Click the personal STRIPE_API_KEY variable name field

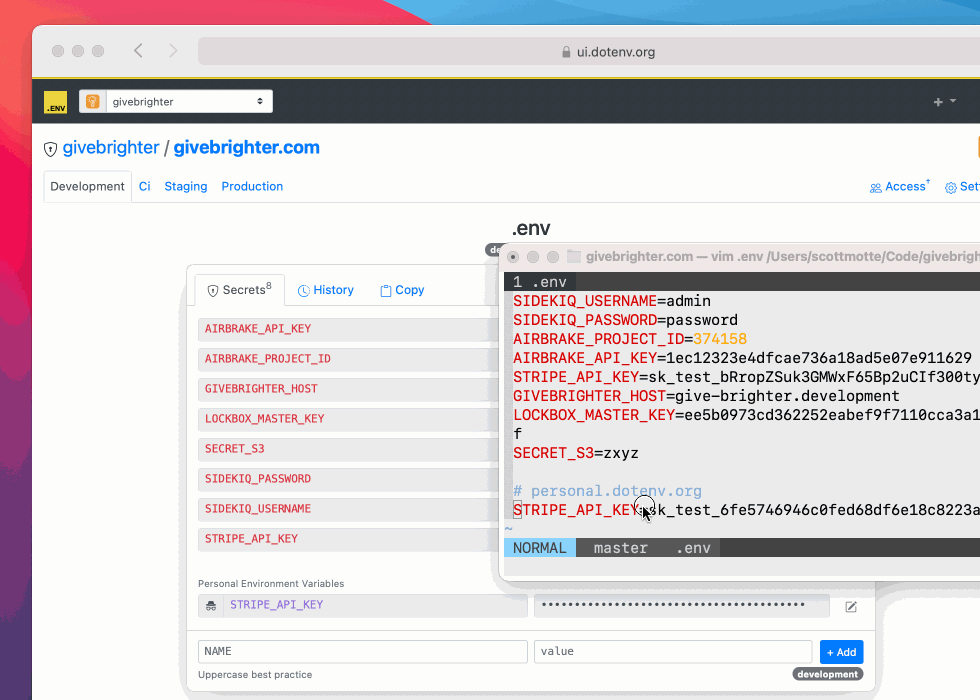(375, 605)
